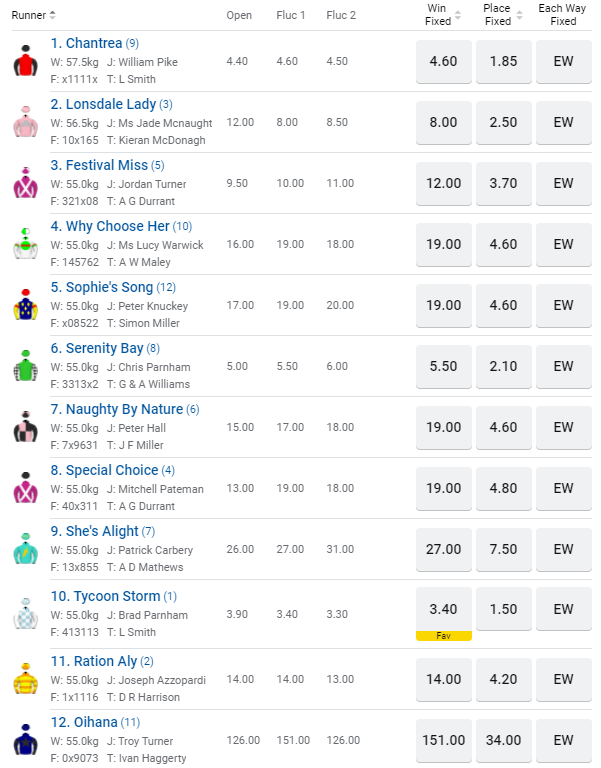Screen dimensions: 601x768
Task: Click Sophie's Song blue starred jockey silk
Action: click(x=25, y=305)
